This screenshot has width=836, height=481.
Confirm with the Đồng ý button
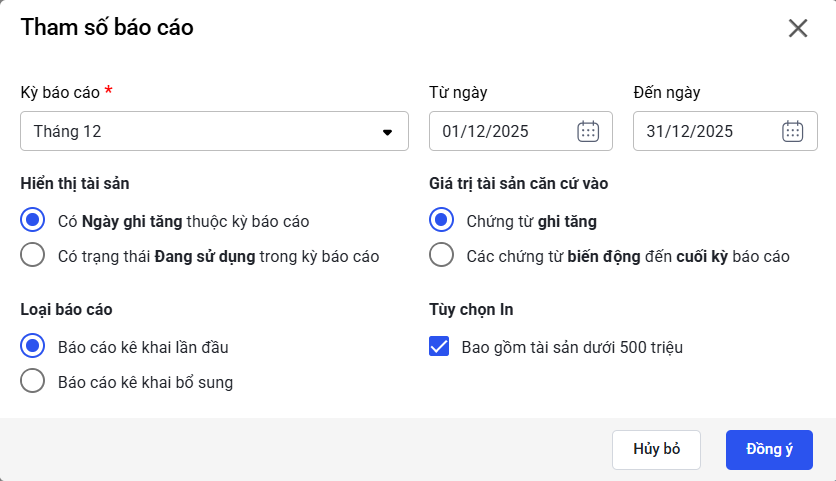click(768, 449)
